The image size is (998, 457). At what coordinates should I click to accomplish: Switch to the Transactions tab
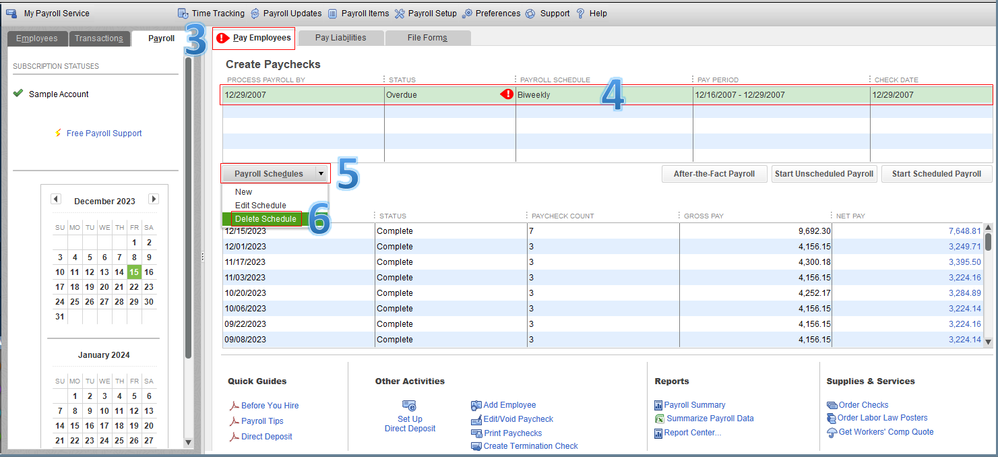click(99, 38)
